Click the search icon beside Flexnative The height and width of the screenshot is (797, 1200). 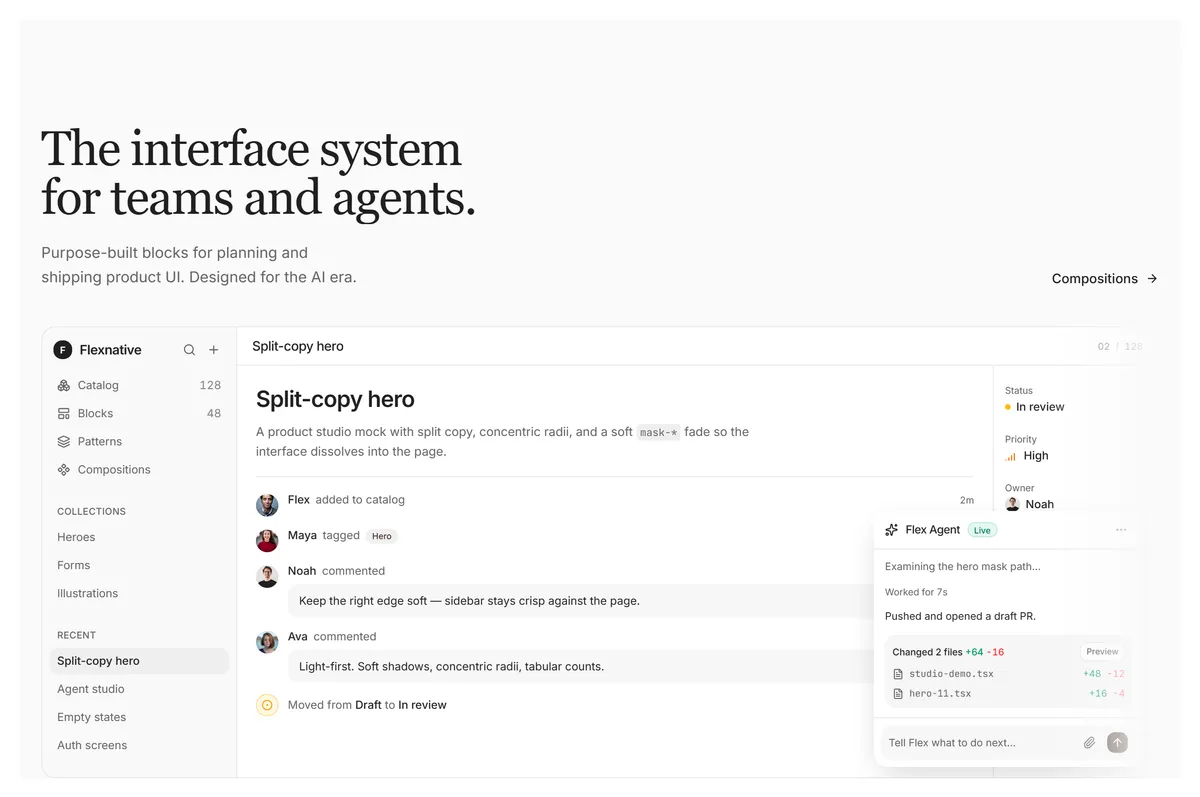tap(189, 350)
